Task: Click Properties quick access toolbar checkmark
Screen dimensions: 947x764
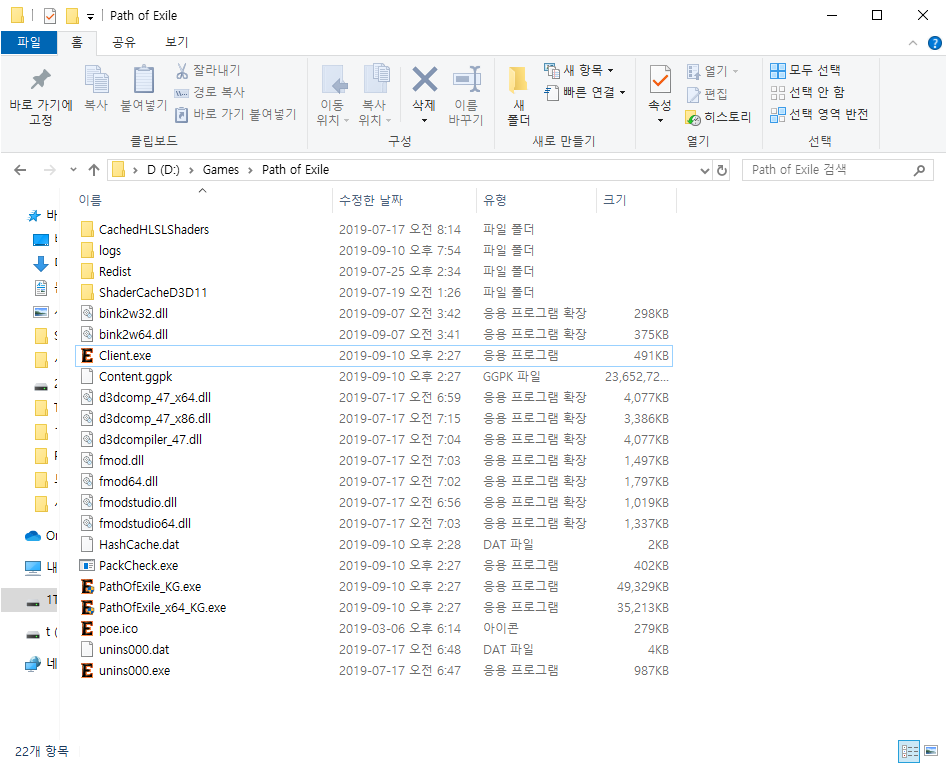Action: [50, 16]
